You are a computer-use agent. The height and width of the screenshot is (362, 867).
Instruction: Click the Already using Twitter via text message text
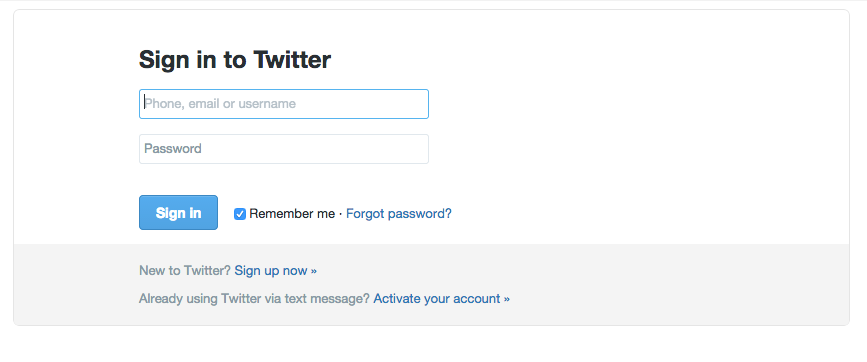pos(254,299)
